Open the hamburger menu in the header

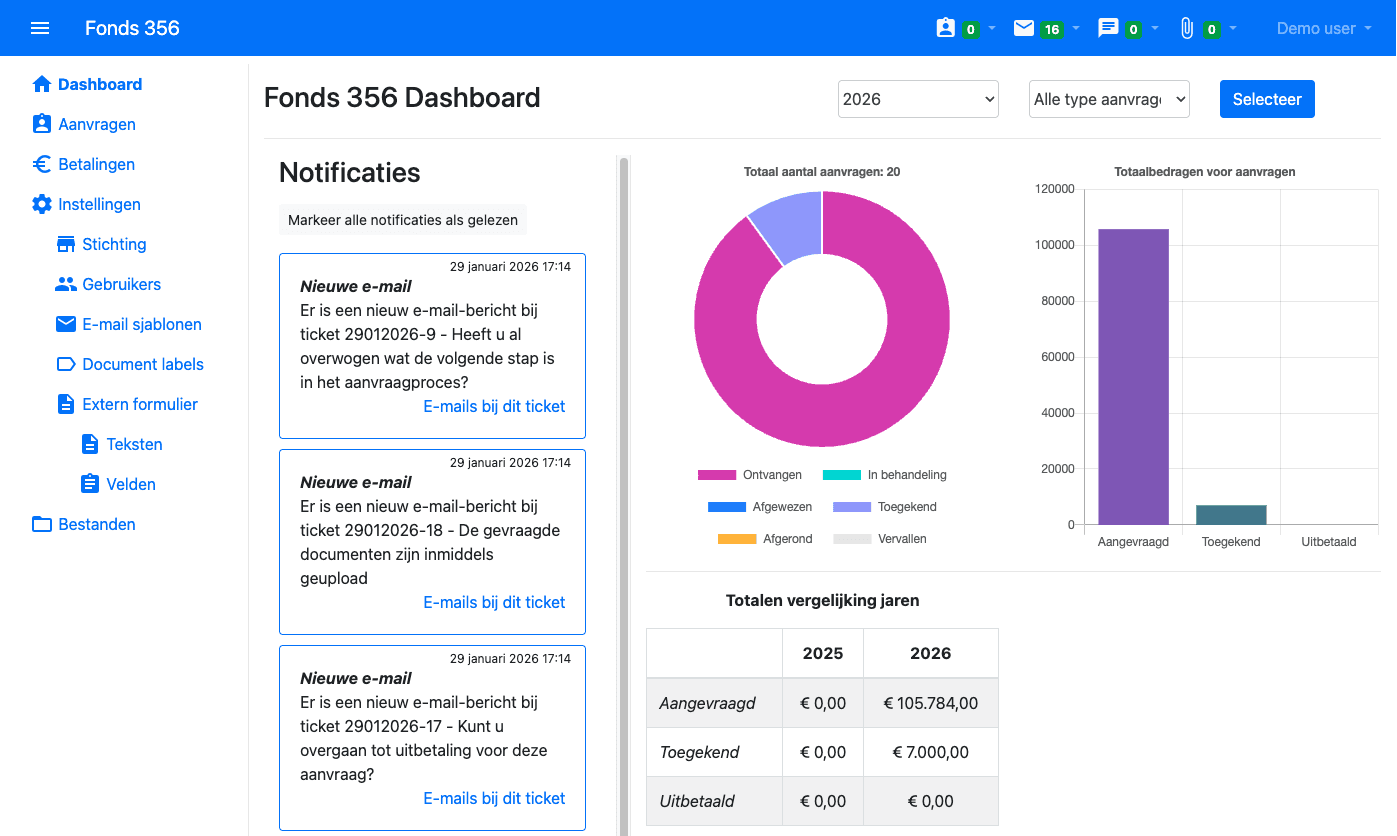pos(40,28)
